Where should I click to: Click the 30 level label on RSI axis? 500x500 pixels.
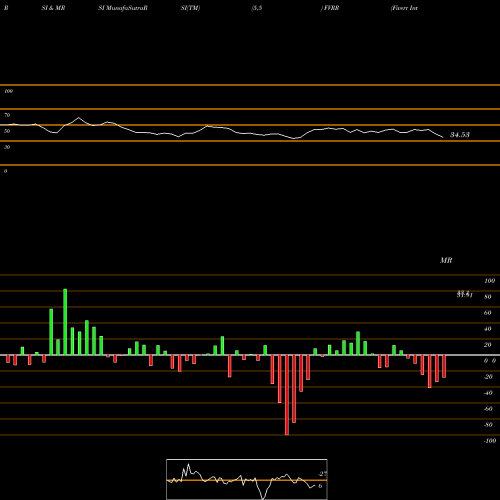(x=7, y=147)
